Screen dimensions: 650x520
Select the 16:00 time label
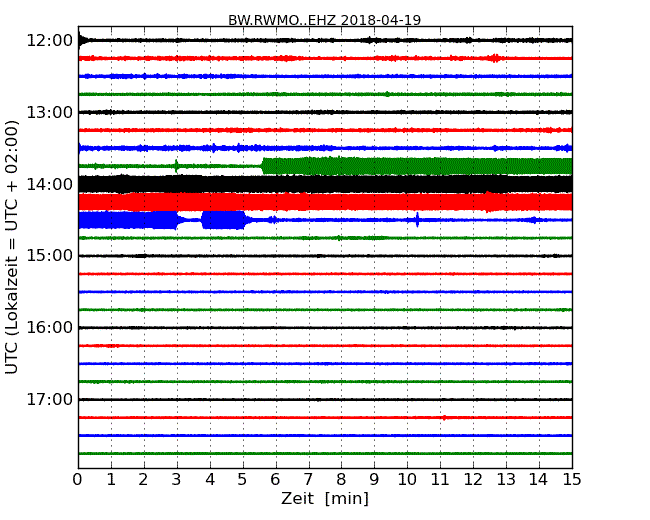[x=50, y=328]
